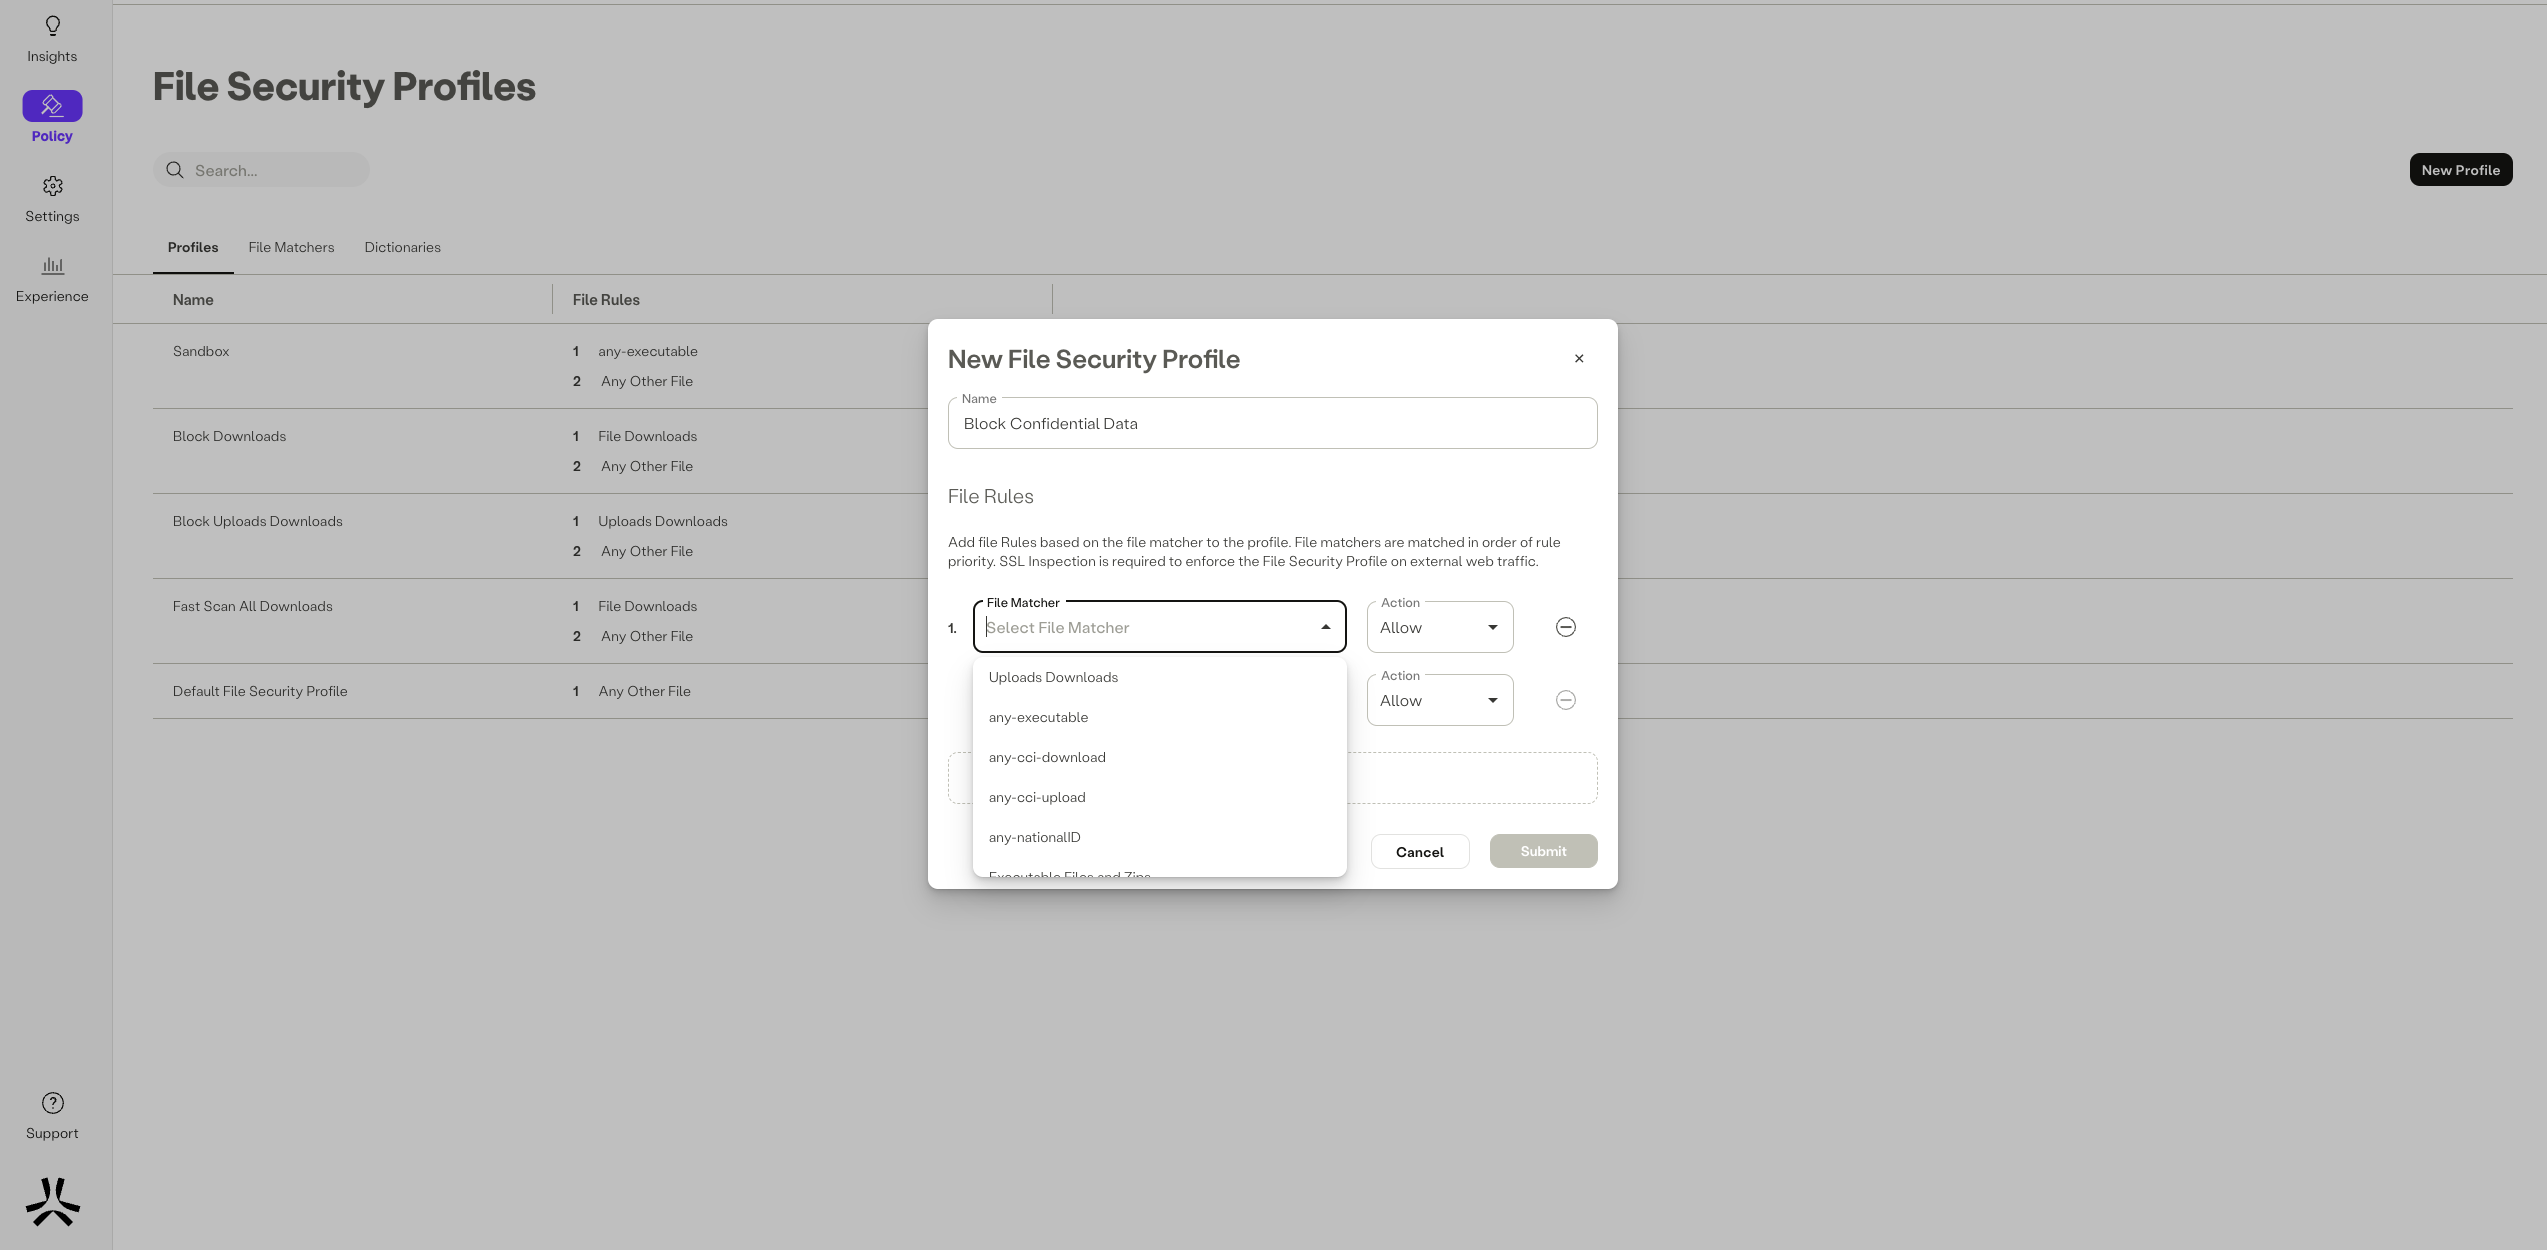Collapse the File Matcher dropdown arrow
The height and width of the screenshot is (1250, 2547).
click(x=1326, y=627)
